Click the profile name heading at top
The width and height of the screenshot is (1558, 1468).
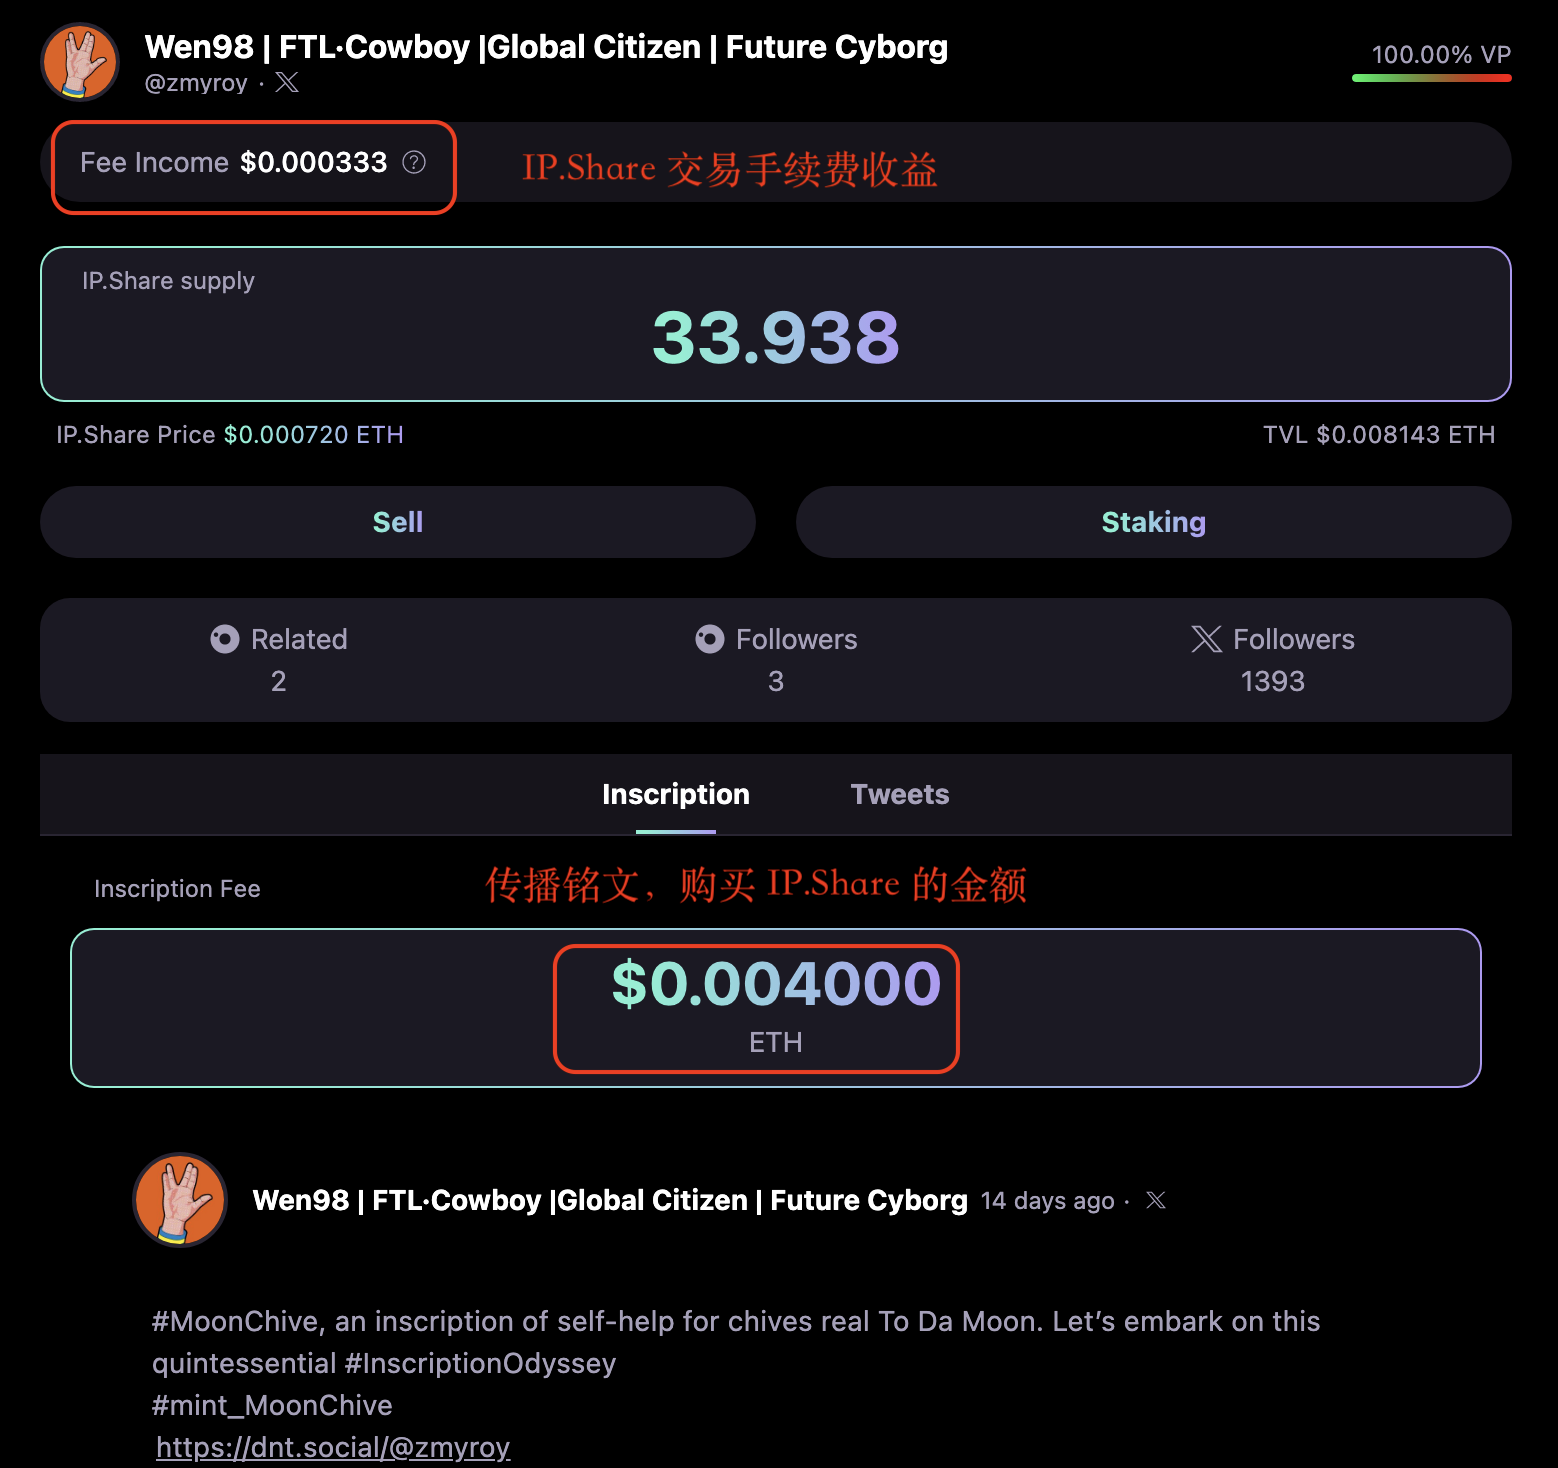[x=546, y=47]
